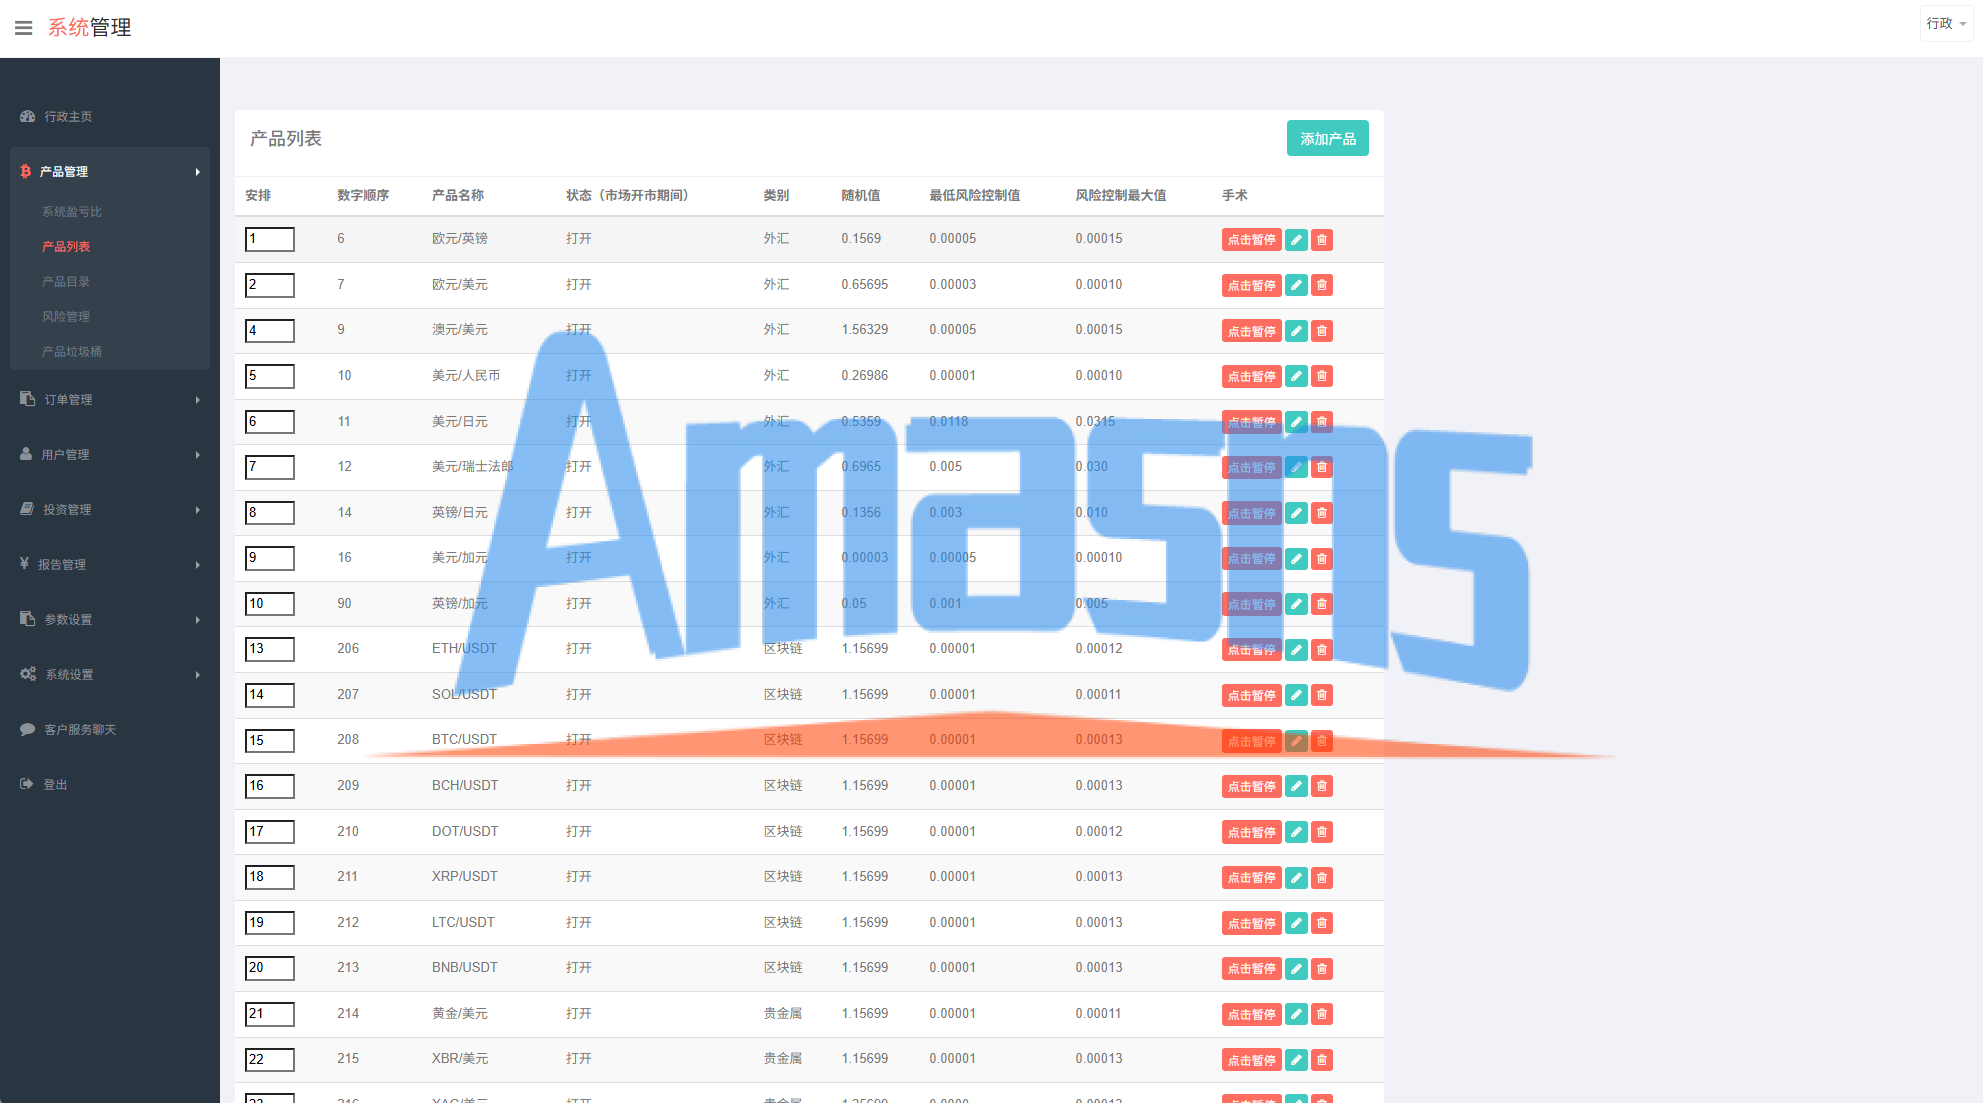Screen dimensions: 1983x1103
Task: Pause 澳元/美元 with 点击暂停 toggle
Action: coord(1251,331)
